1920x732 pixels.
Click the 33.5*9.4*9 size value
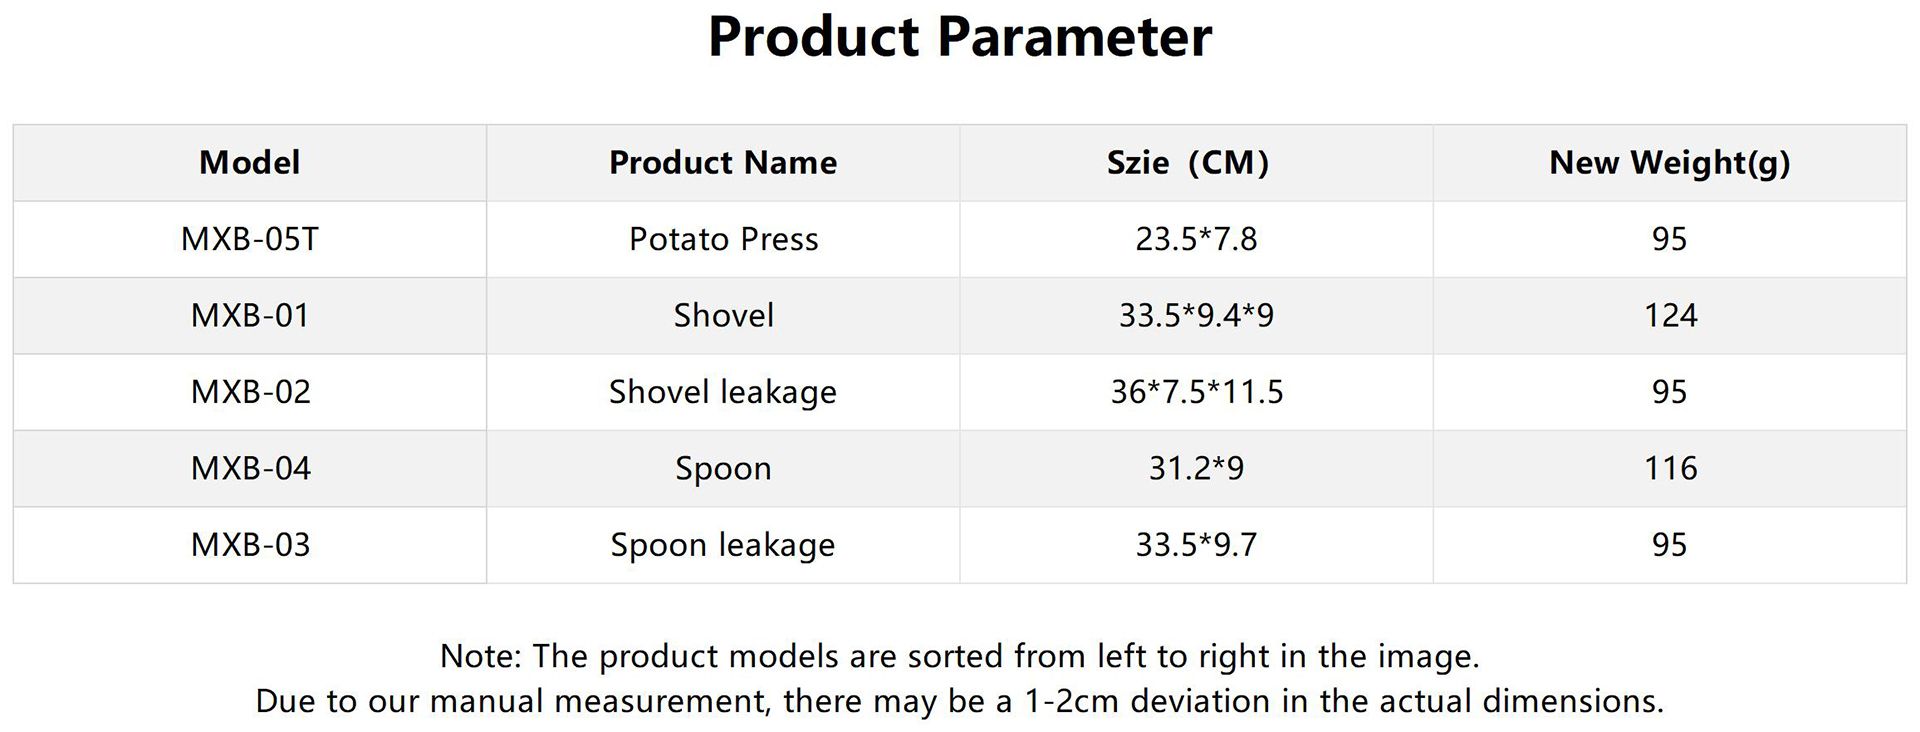click(x=1196, y=316)
